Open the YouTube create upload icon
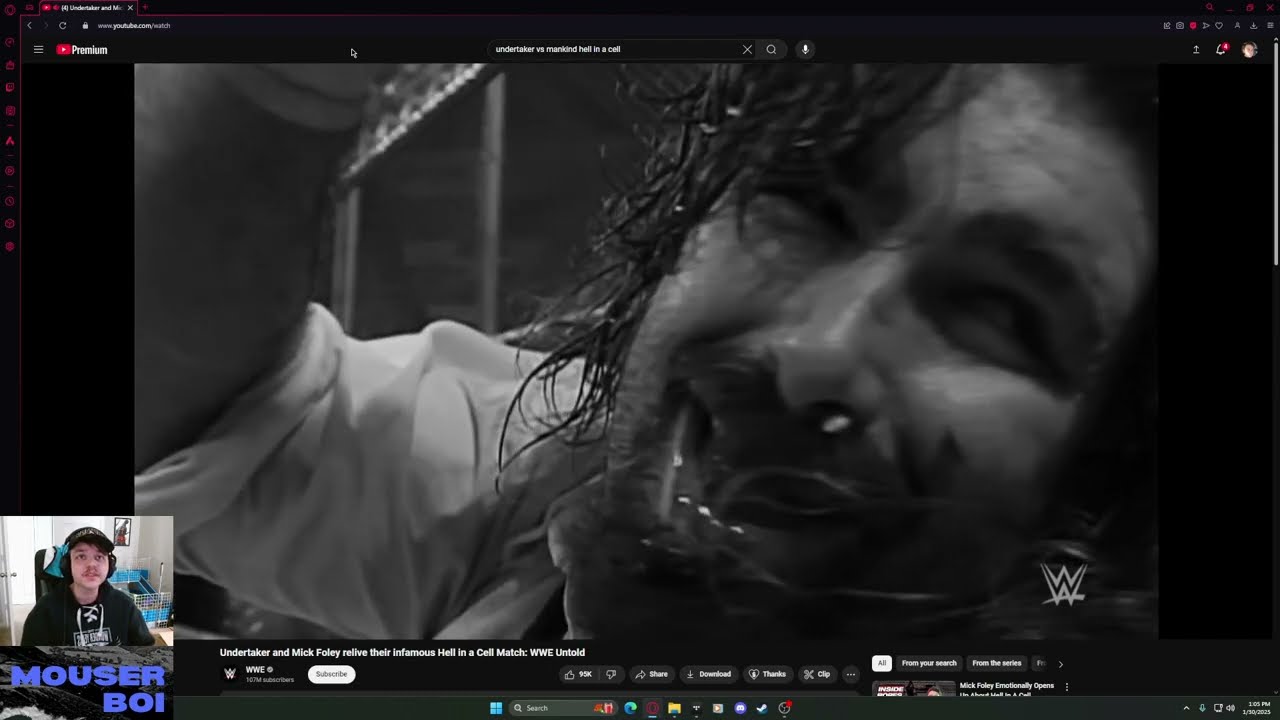The image size is (1280, 720). (1196, 49)
